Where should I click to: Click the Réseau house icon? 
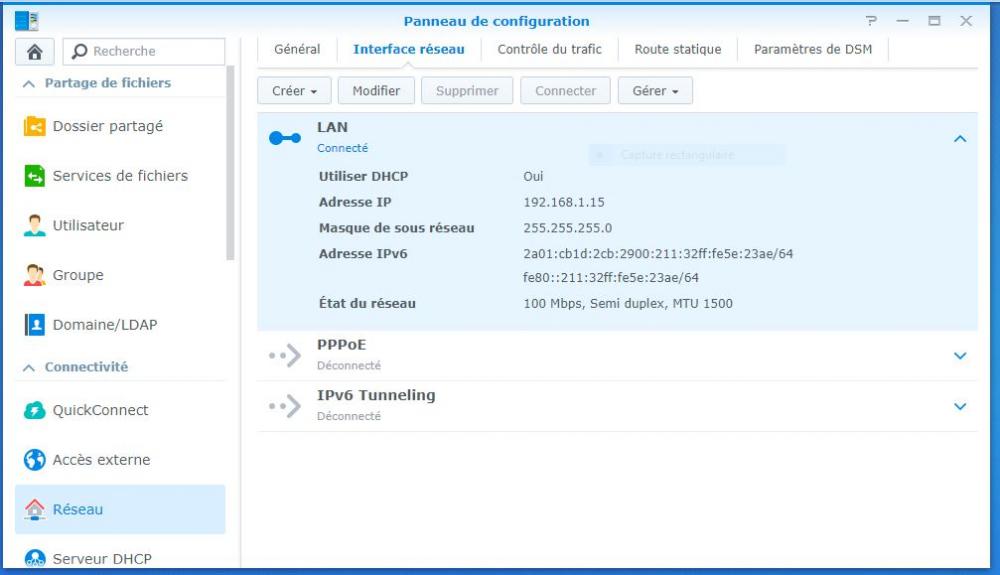34,509
